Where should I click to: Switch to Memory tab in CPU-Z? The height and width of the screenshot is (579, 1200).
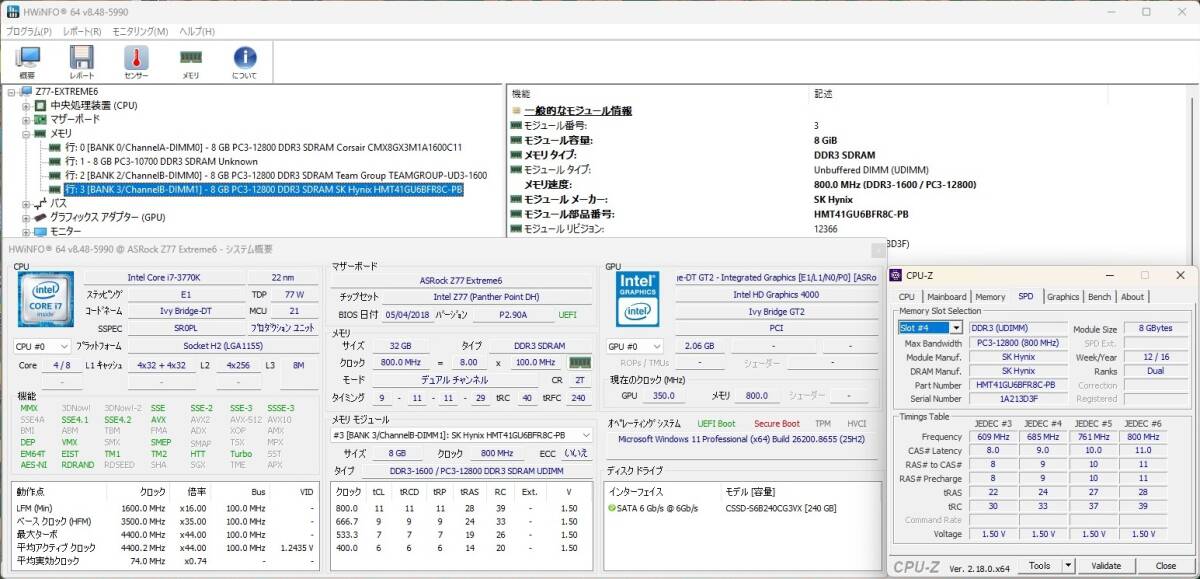tap(990, 297)
